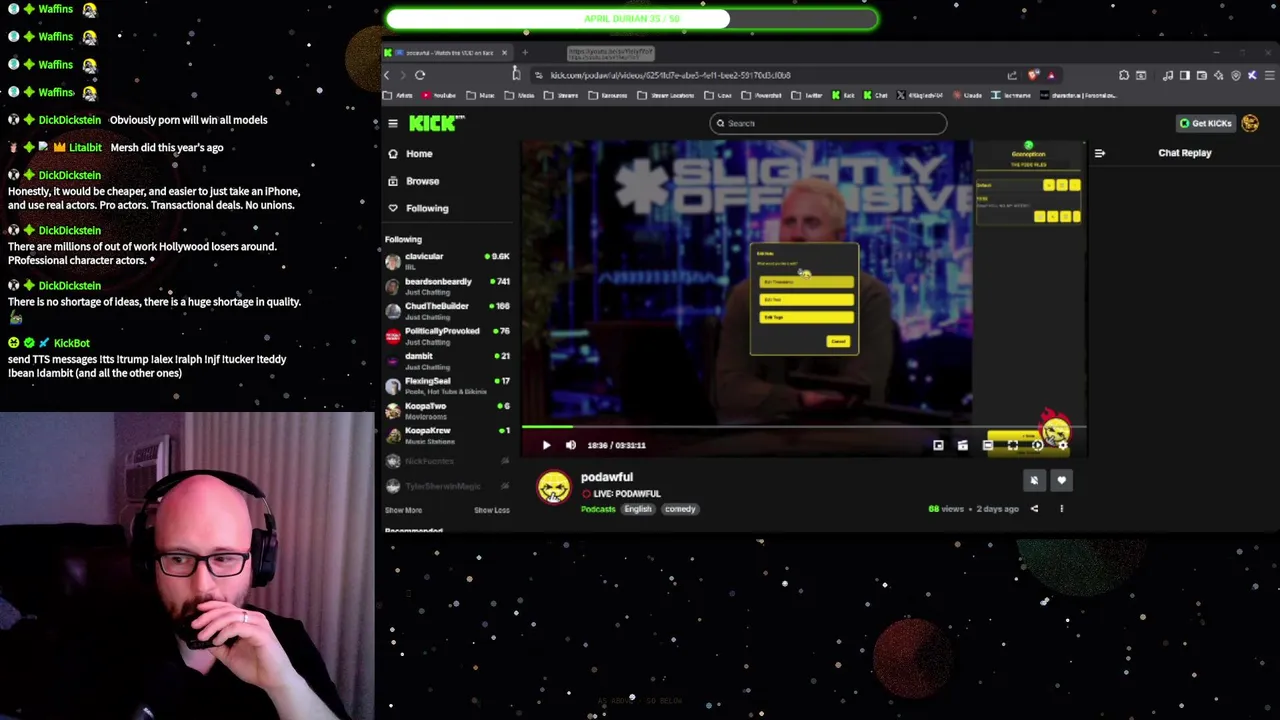
Task: Open the Claude bookmark
Action: tap(967, 95)
